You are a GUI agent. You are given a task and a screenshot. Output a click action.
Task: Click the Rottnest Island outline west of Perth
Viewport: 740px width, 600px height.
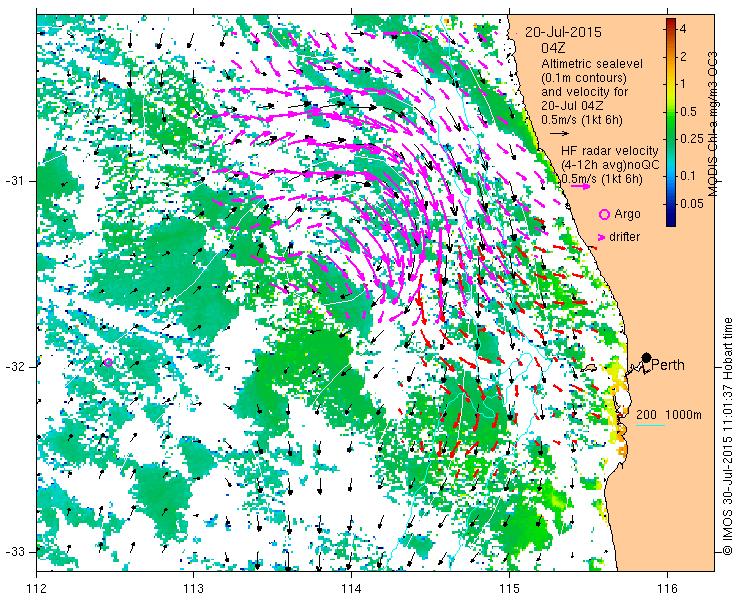pyautogui.click(x=589, y=368)
